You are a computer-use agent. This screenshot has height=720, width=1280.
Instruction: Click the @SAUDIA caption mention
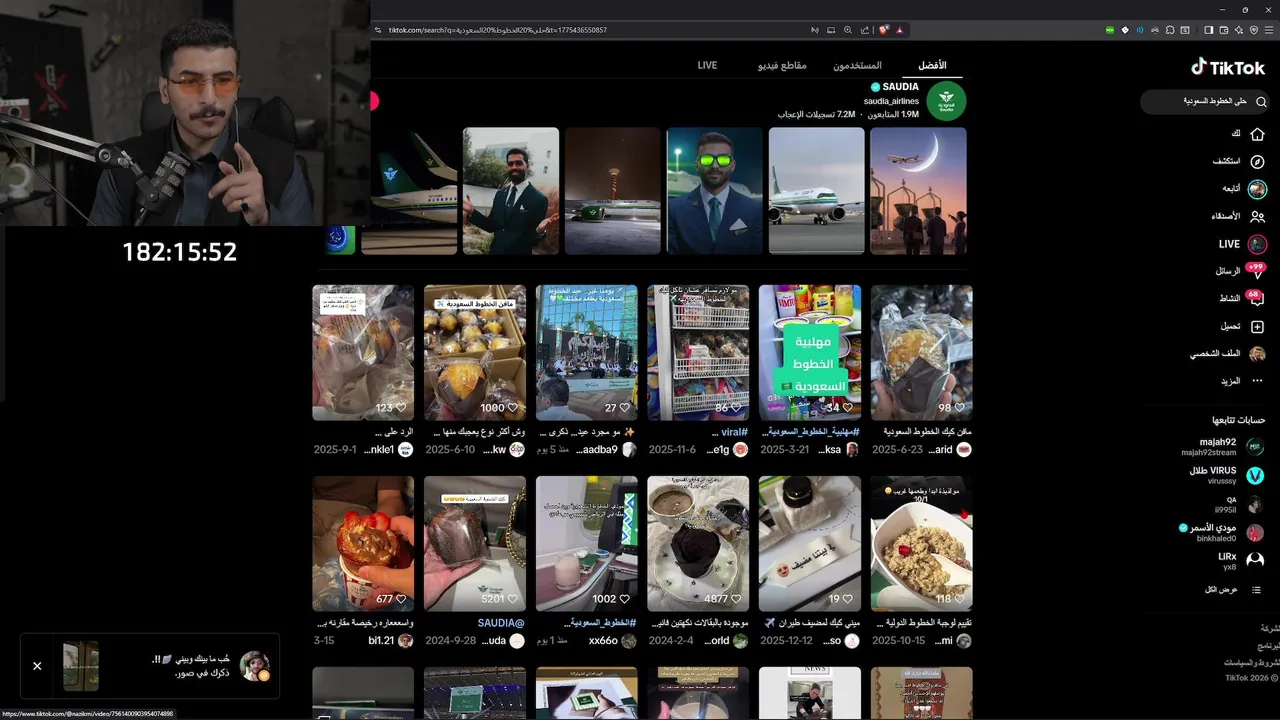pyautogui.click(x=501, y=623)
